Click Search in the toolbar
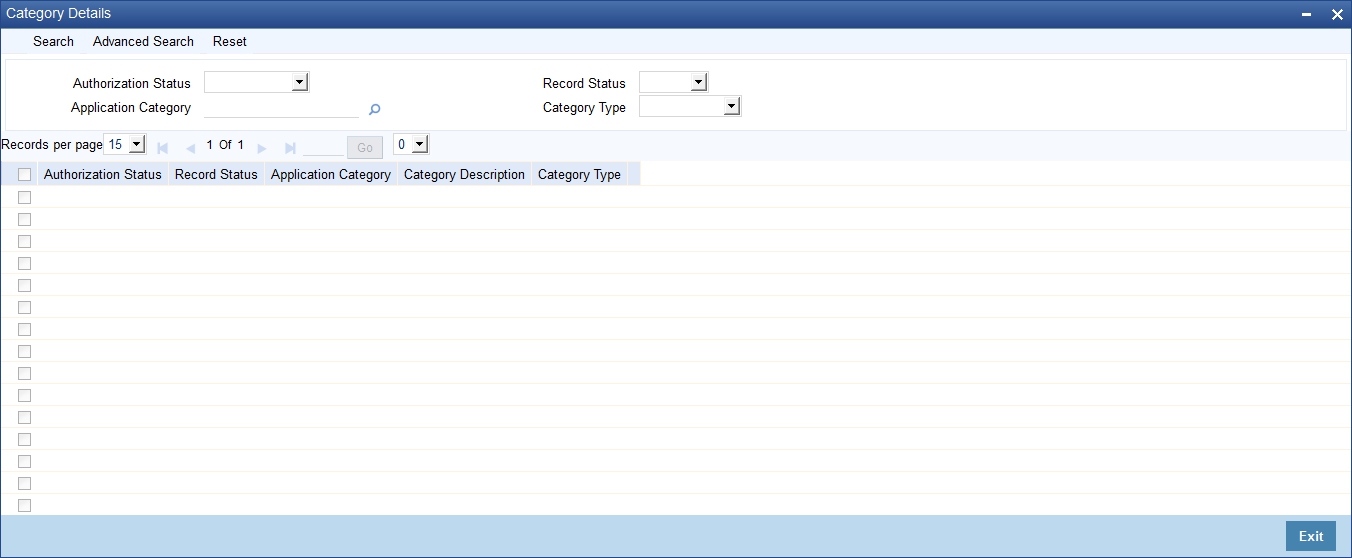Screen dimensions: 1352x558 pyautogui.click(x=53, y=41)
